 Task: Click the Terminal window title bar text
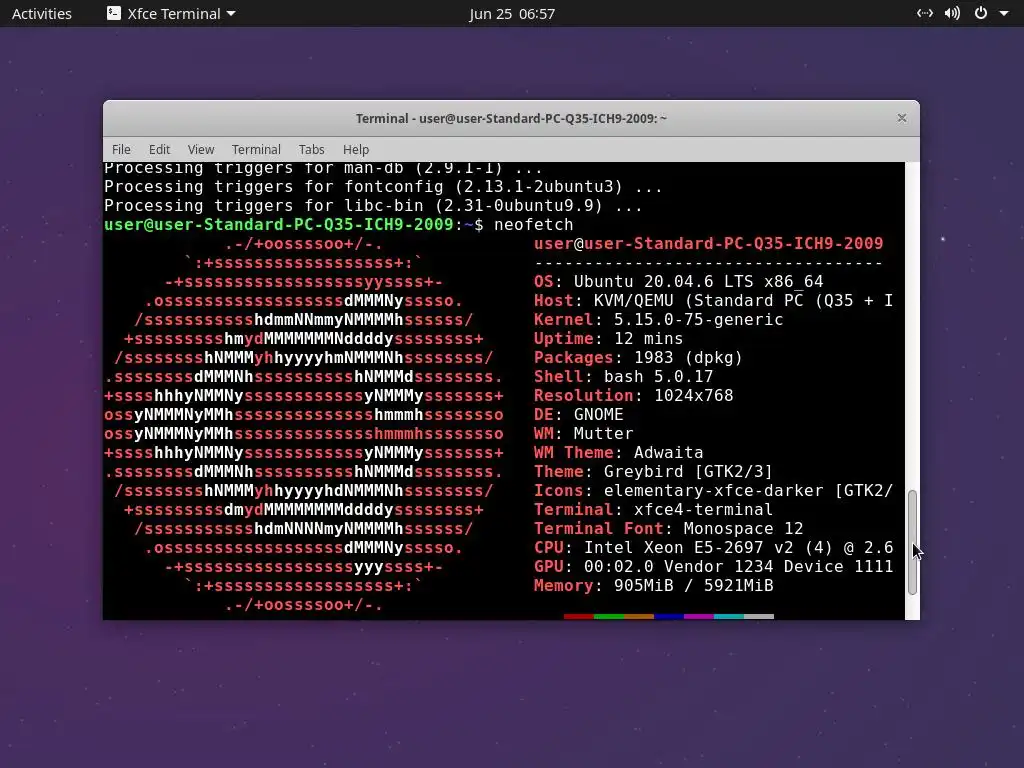click(511, 118)
